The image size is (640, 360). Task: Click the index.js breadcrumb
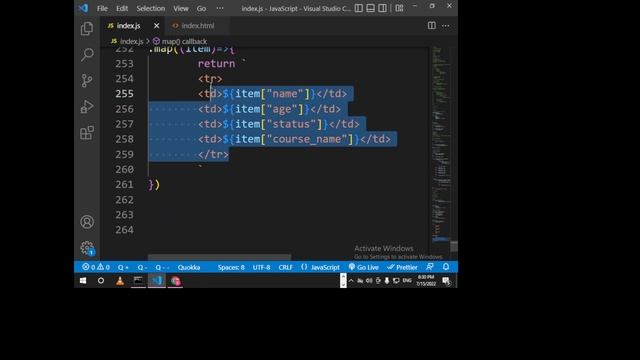tap(127, 41)
